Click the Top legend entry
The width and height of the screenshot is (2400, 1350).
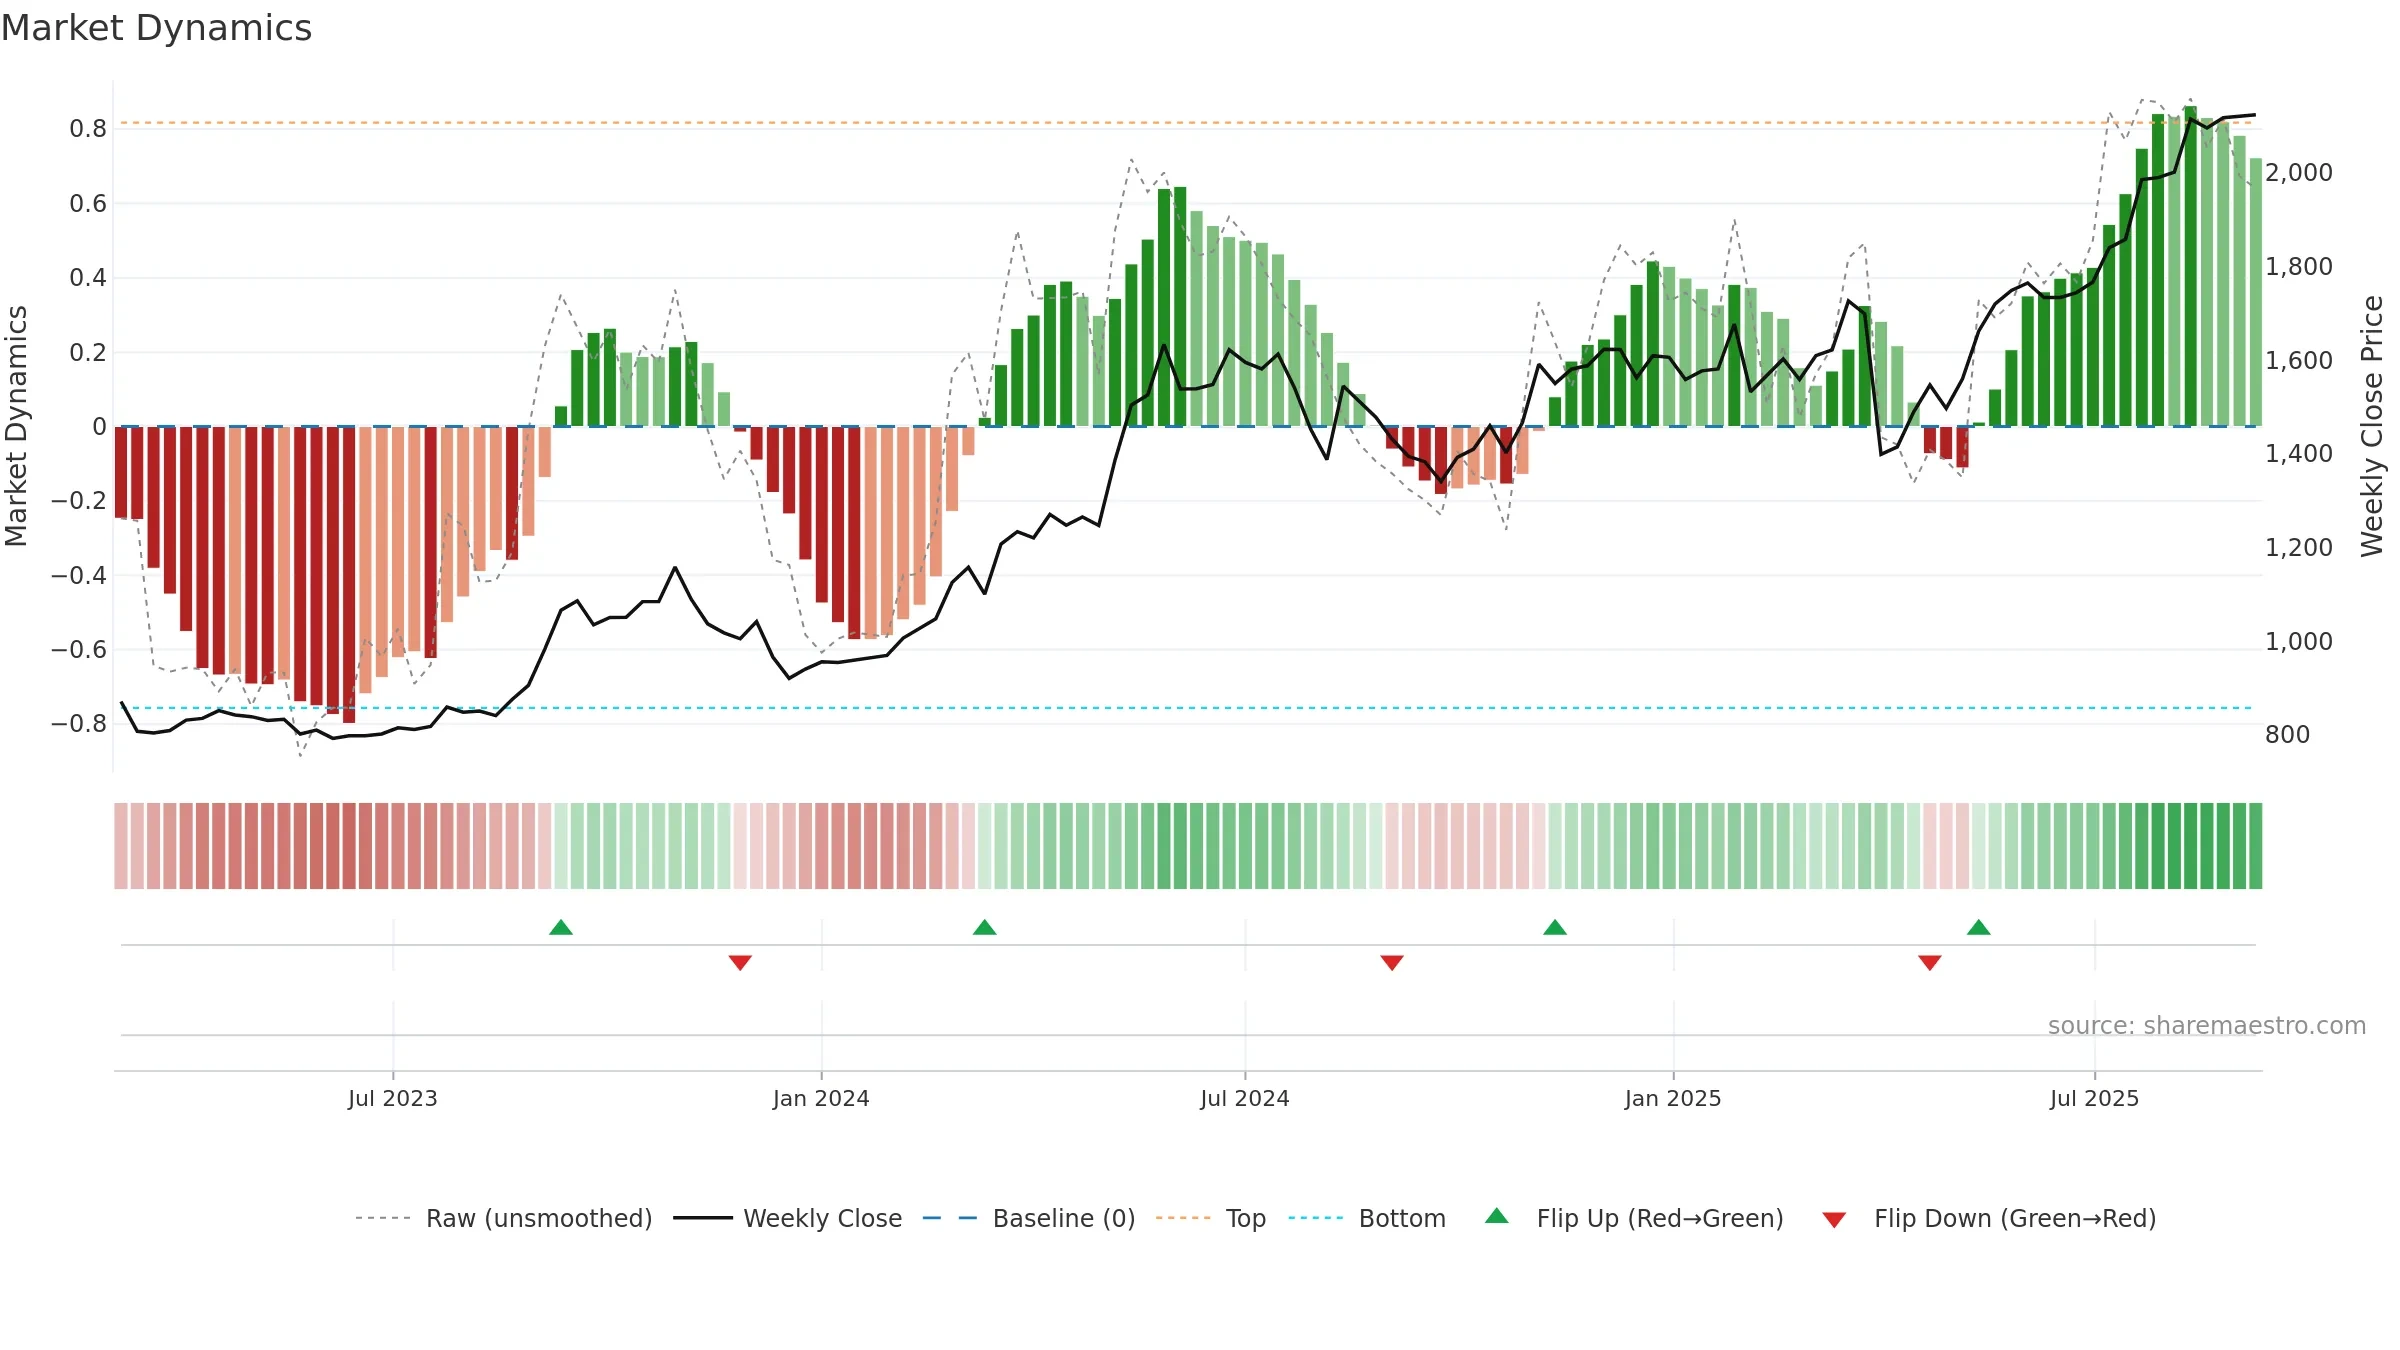click(1211, 1218)
